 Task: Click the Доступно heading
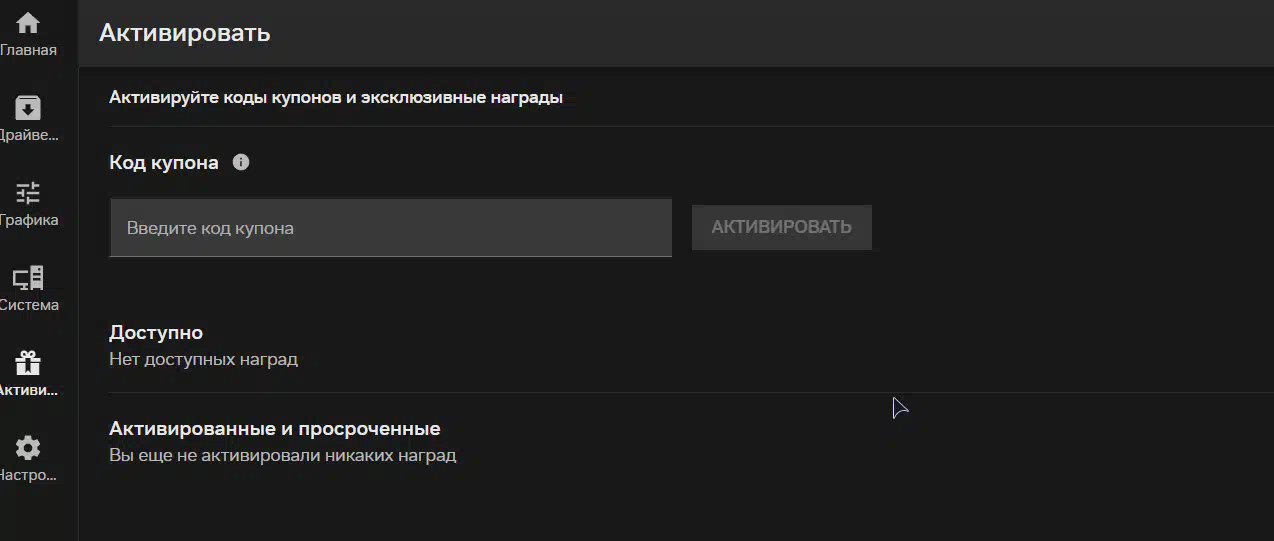click(156, 333)
